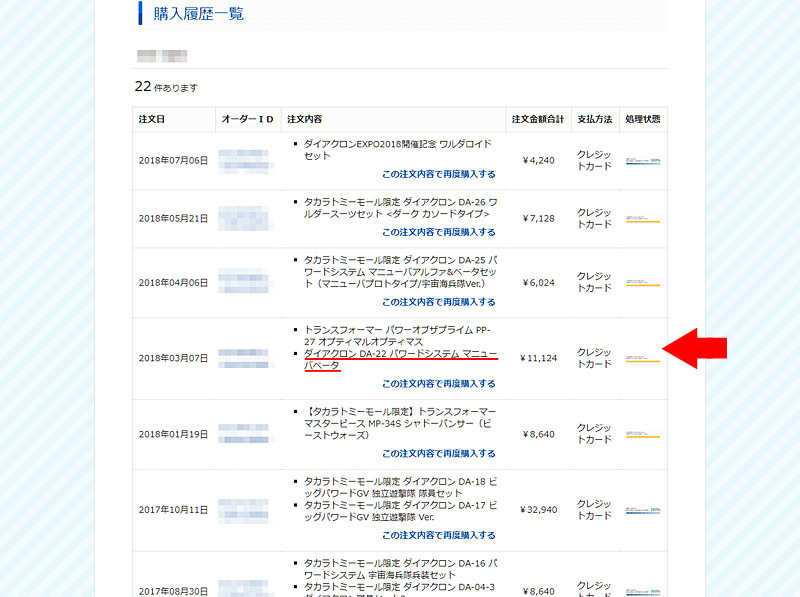Select the date 2018年07月06日
Viewport: 800px width, 597px height.
click(x=173, y=161)
